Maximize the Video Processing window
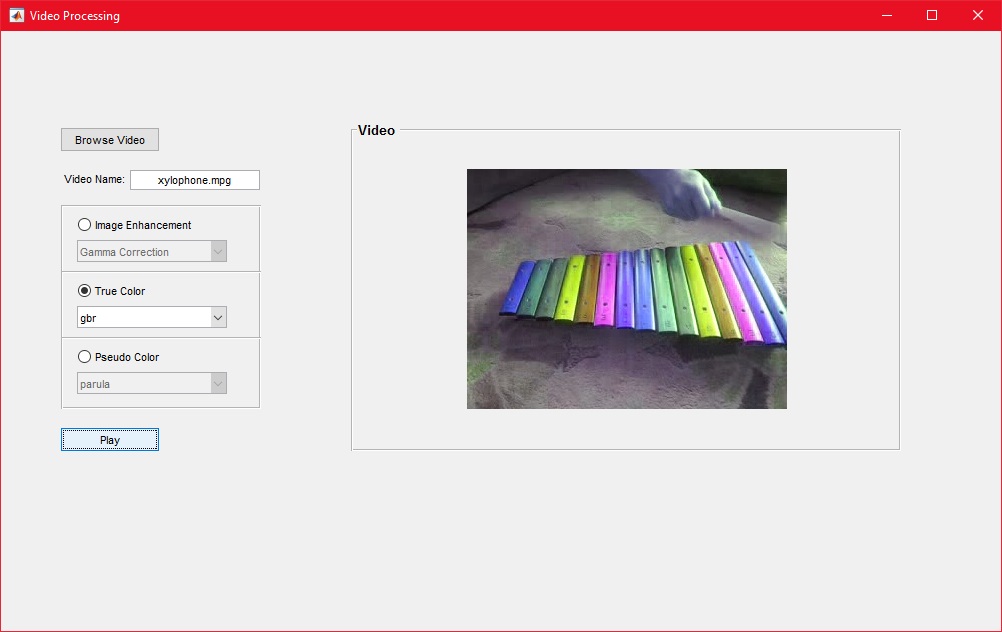Image resolution: width=1002 pixels, height=632 pixels. pyautogui.click(x=932, y=15)
